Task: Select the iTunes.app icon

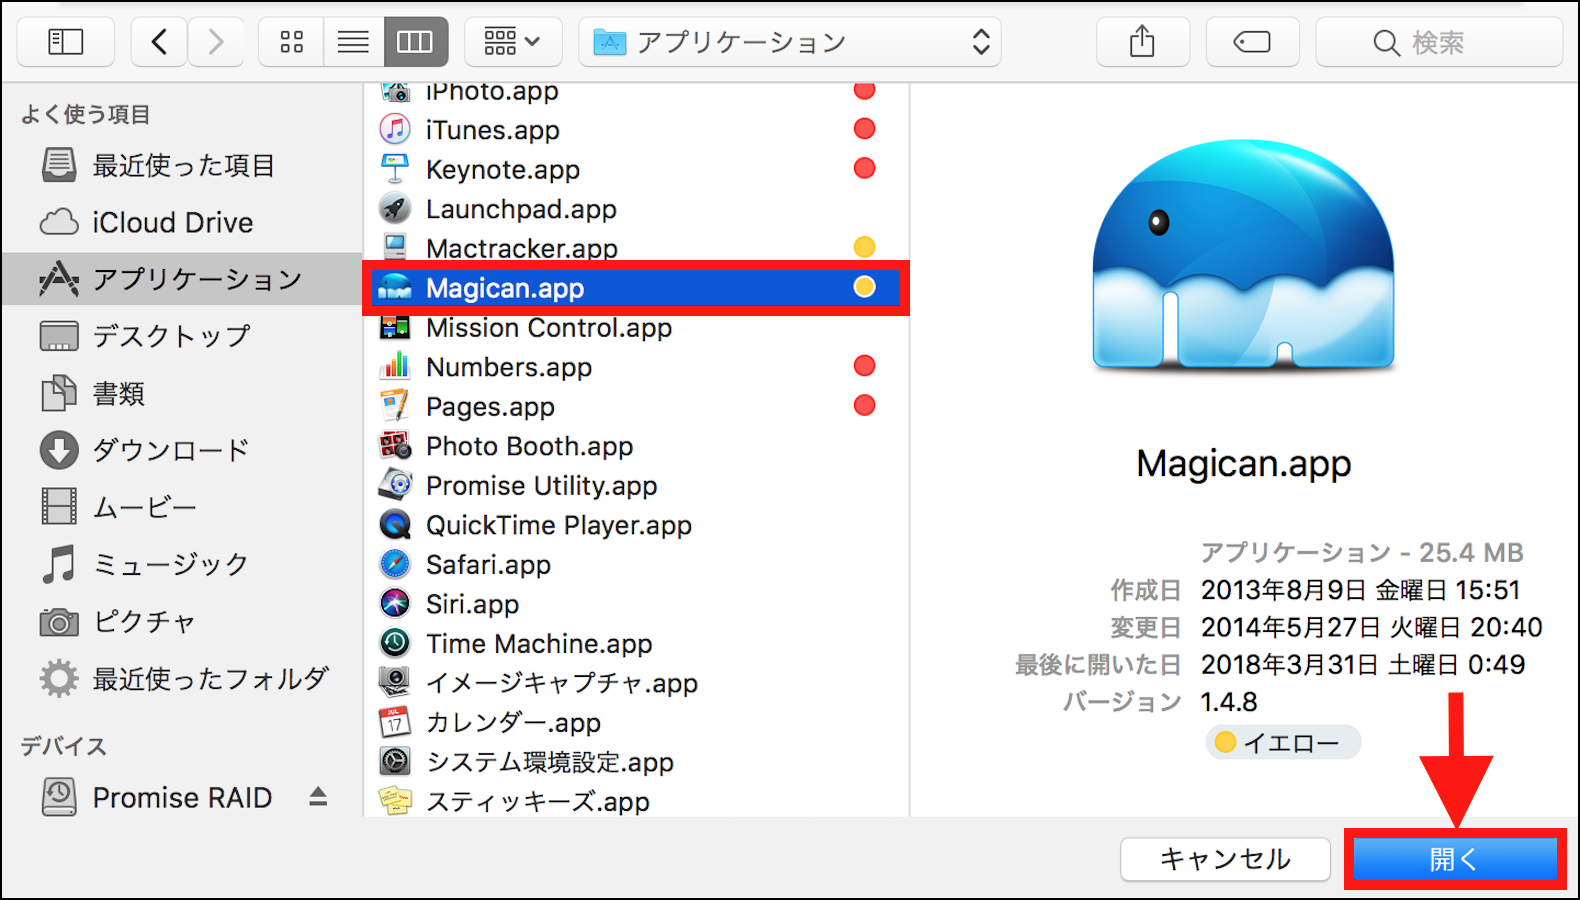Action: (395, 130)
